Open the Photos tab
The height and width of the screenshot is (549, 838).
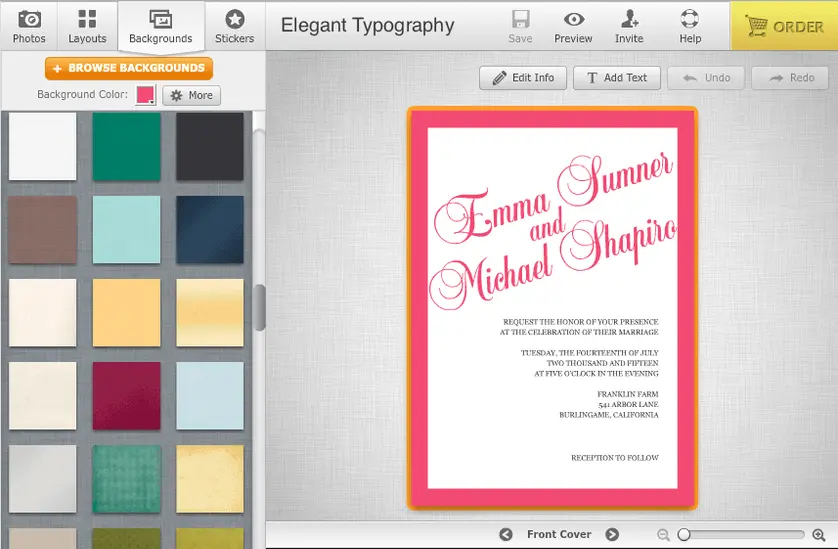click(29, 27)
